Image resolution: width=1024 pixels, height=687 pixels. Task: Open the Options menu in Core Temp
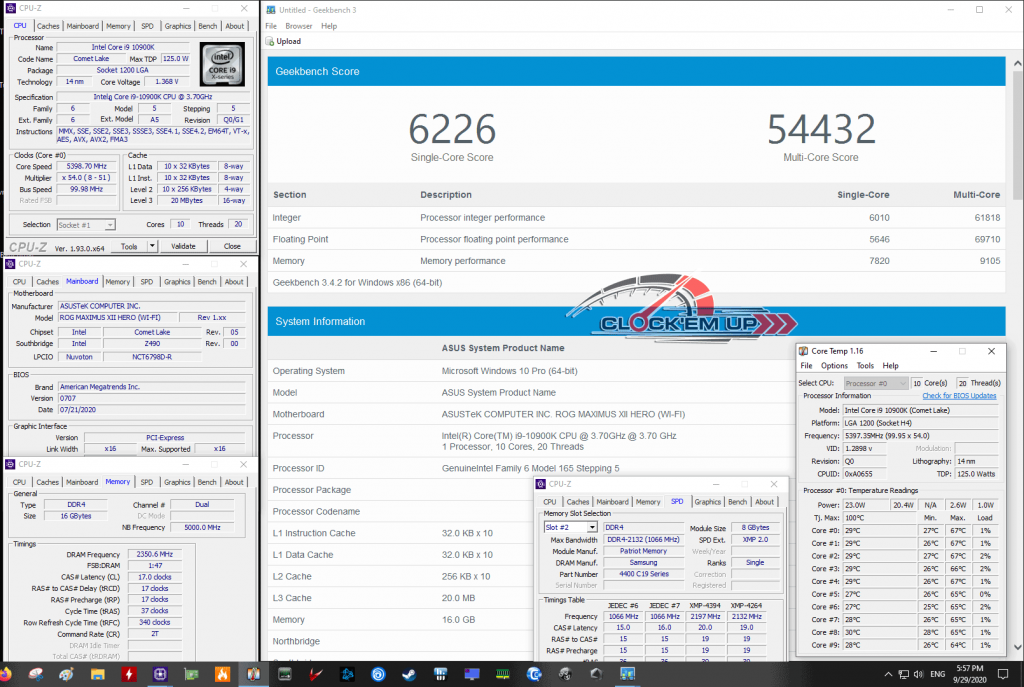point(834,366)
